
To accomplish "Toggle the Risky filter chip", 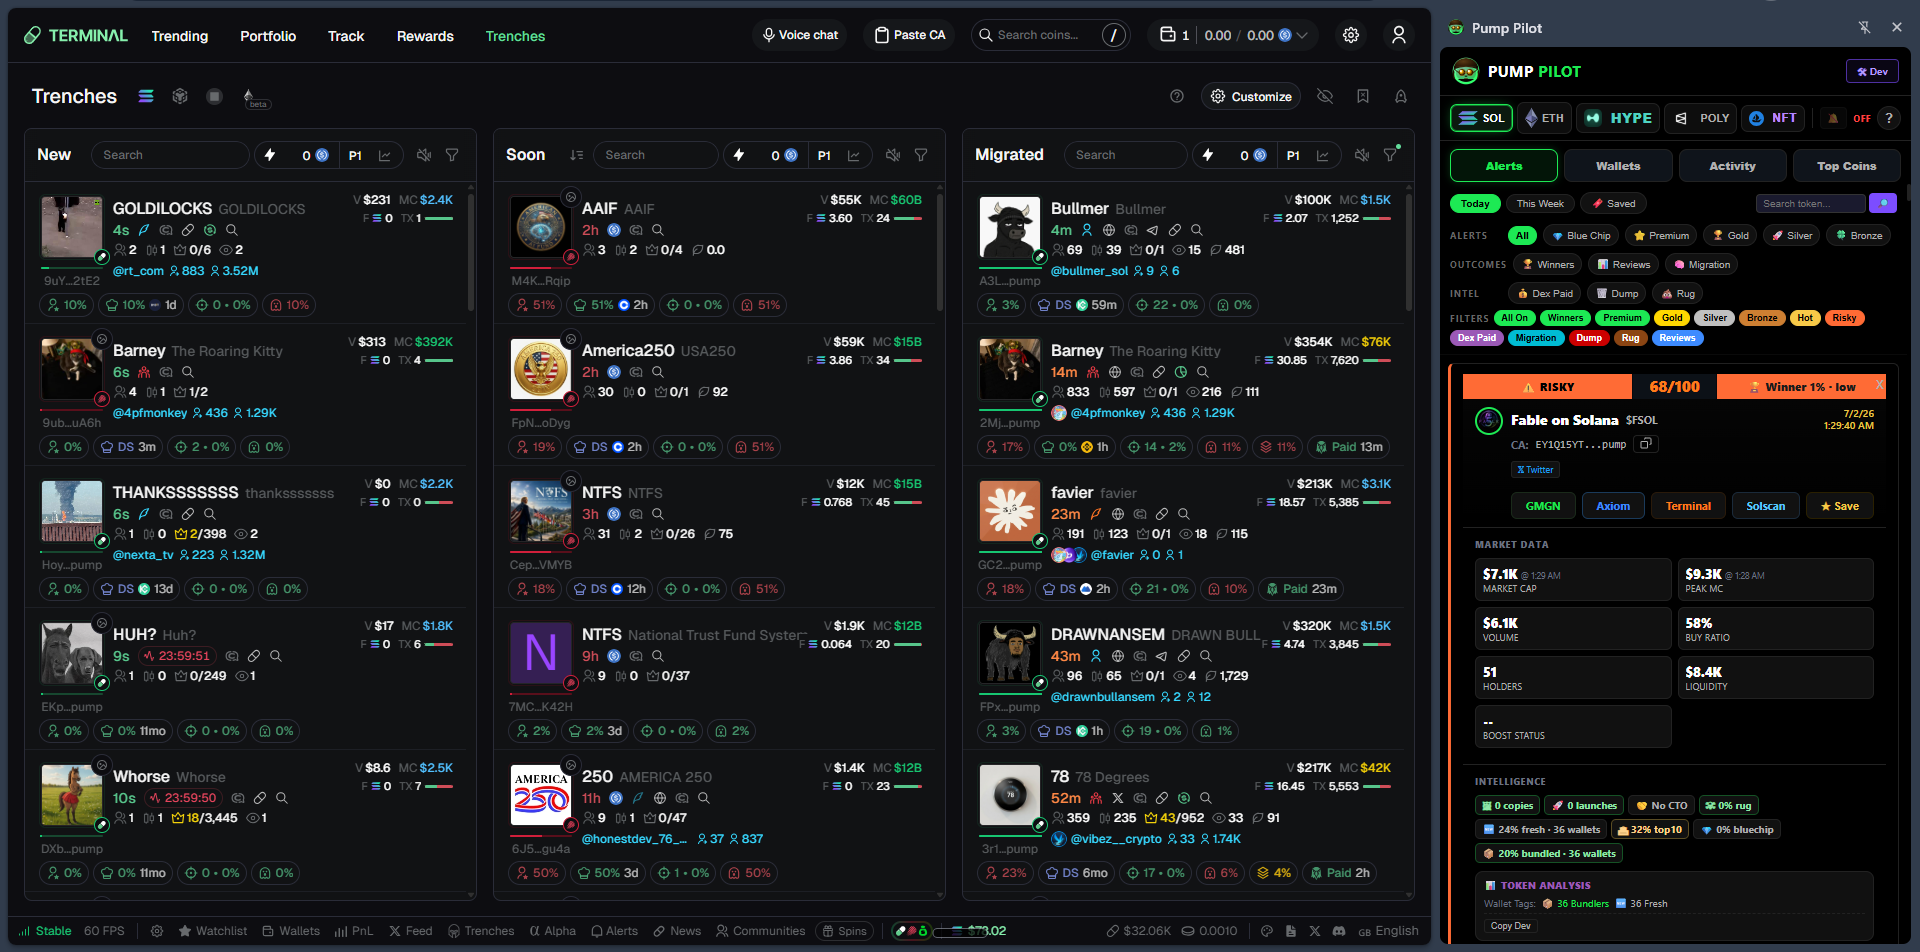I will (1844, 318).
